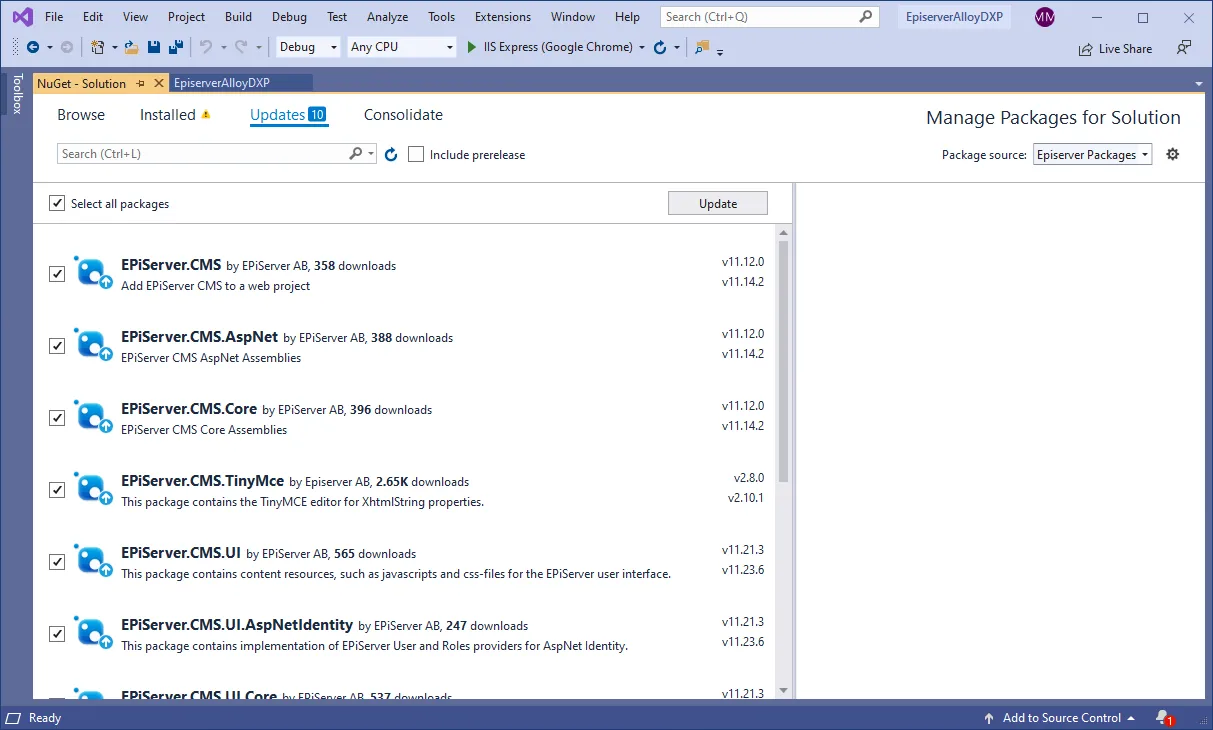
Task: Uncheck the EPiServer.CMS.AspNet package checkbox
Action: [x=57, y=345]
